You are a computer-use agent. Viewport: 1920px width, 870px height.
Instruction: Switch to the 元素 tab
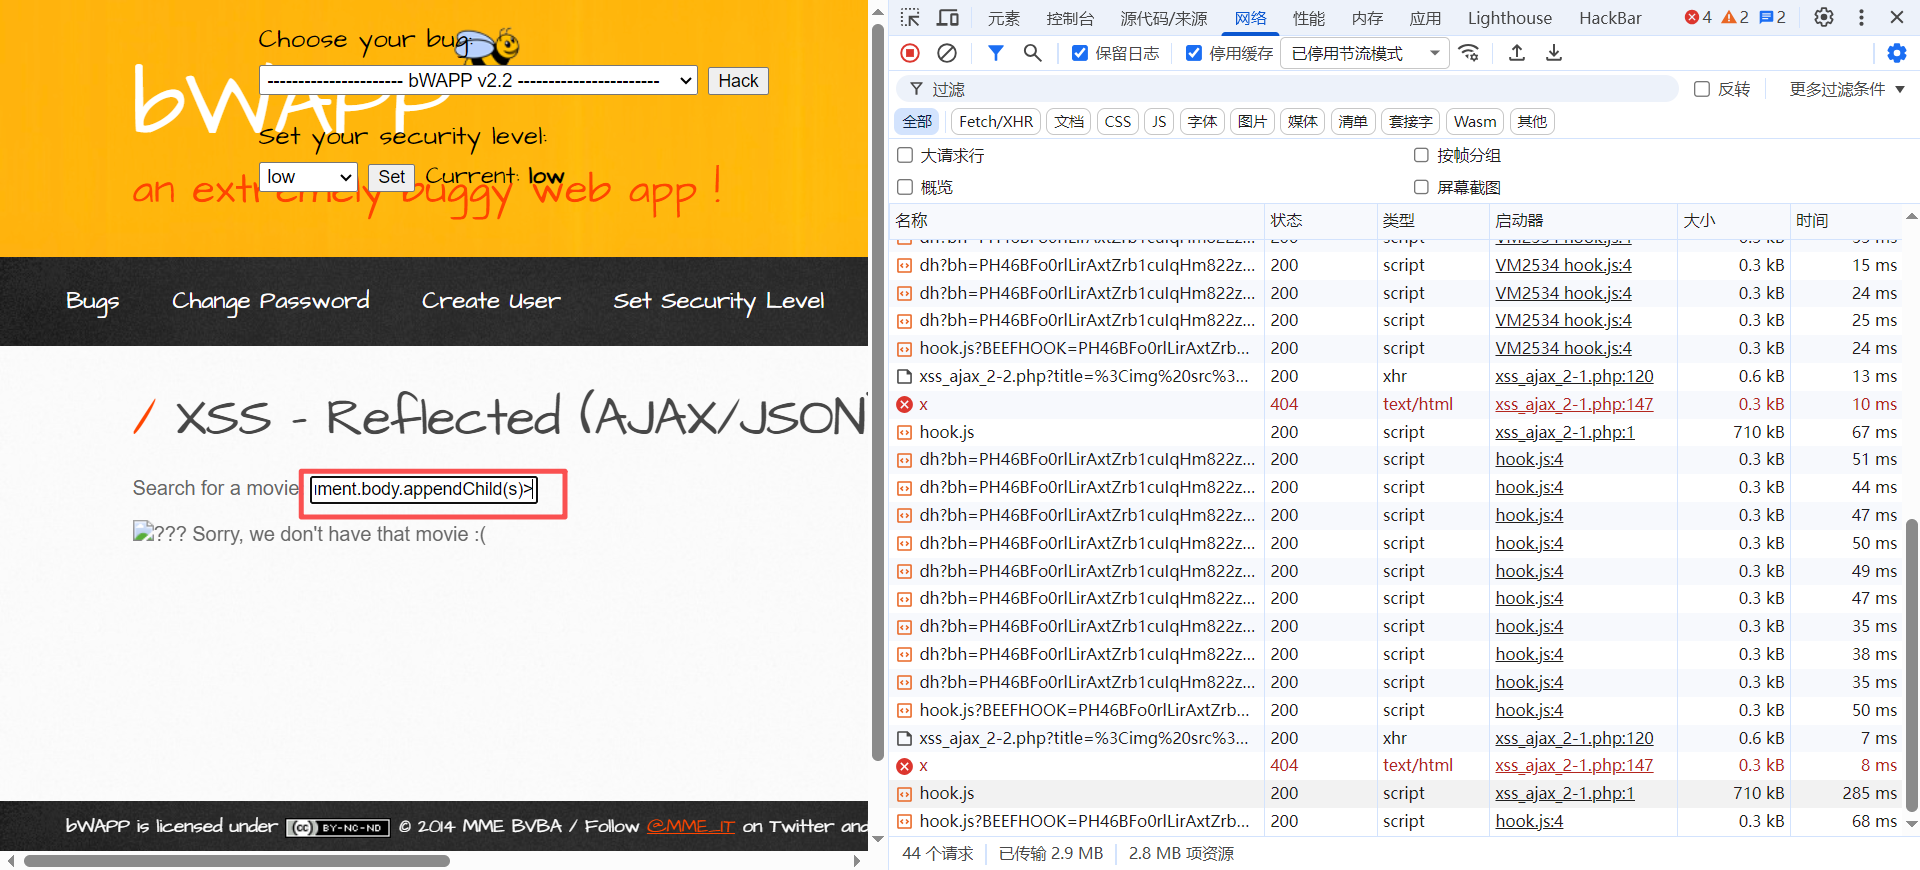coord(1004,18)
